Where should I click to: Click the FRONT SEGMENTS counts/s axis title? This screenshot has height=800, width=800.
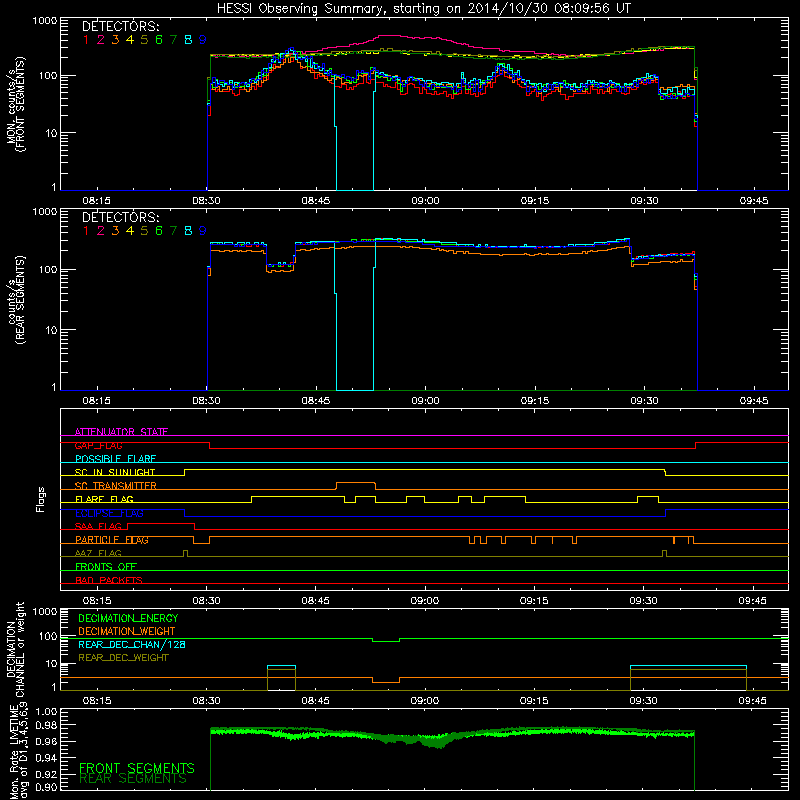[15, 104]
